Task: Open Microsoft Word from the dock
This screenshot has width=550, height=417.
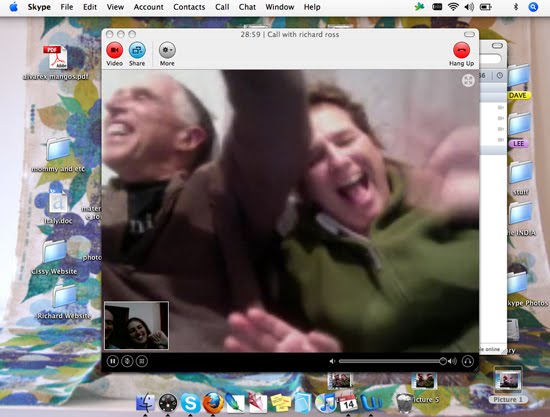Action: [x=371, y=403]
